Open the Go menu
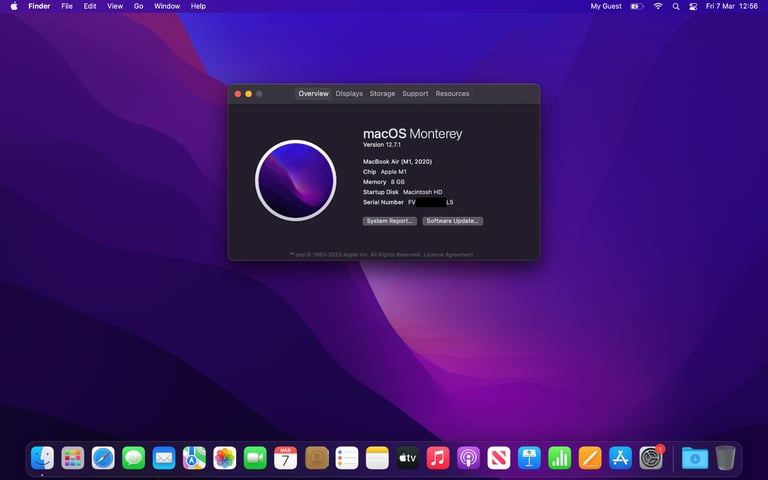Image resolution: width=768 pixels, height=480 pixels. coord(139,6)
